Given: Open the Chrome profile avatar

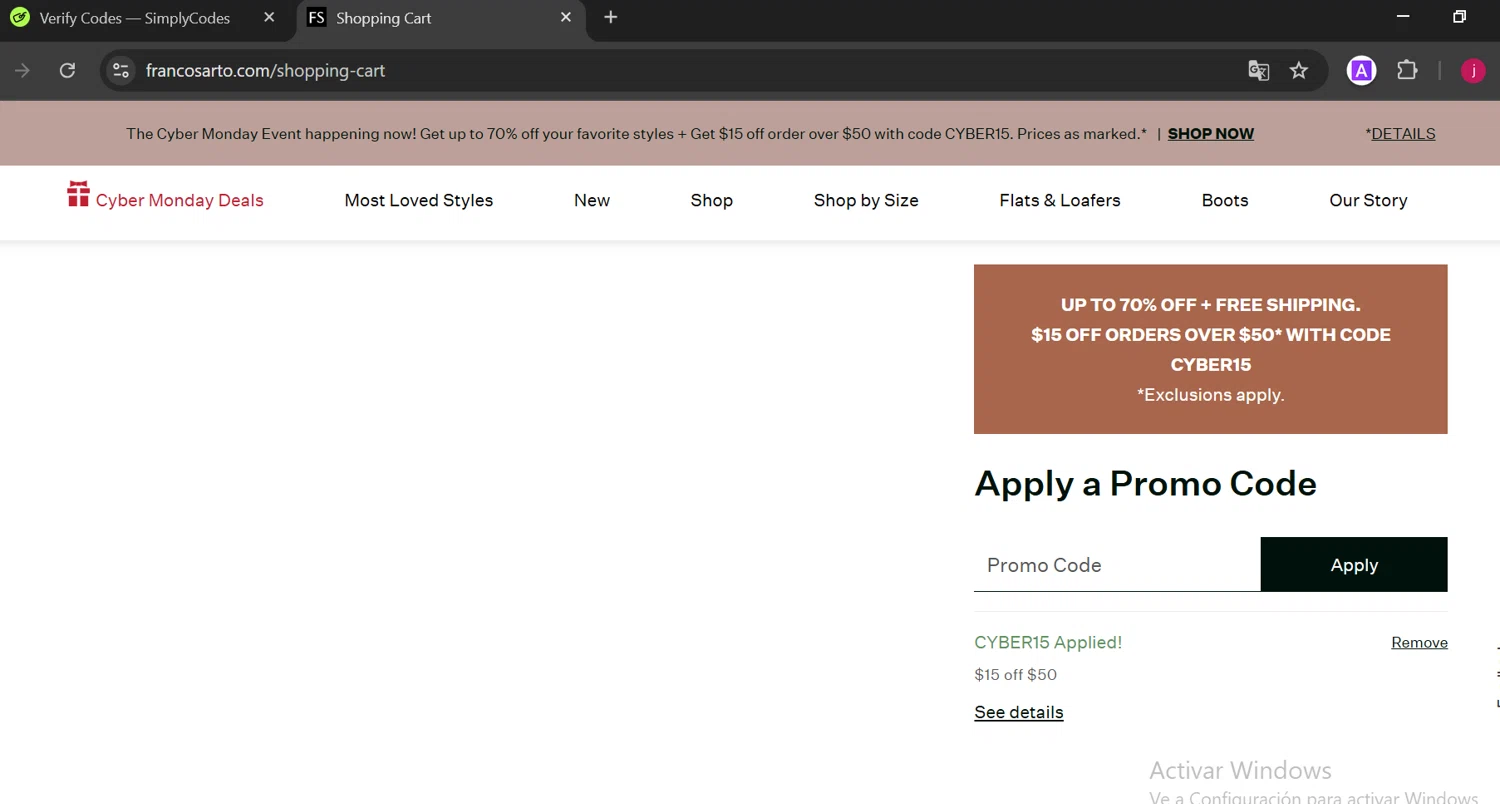Looking at the screenshot, I should (1473, 70).
